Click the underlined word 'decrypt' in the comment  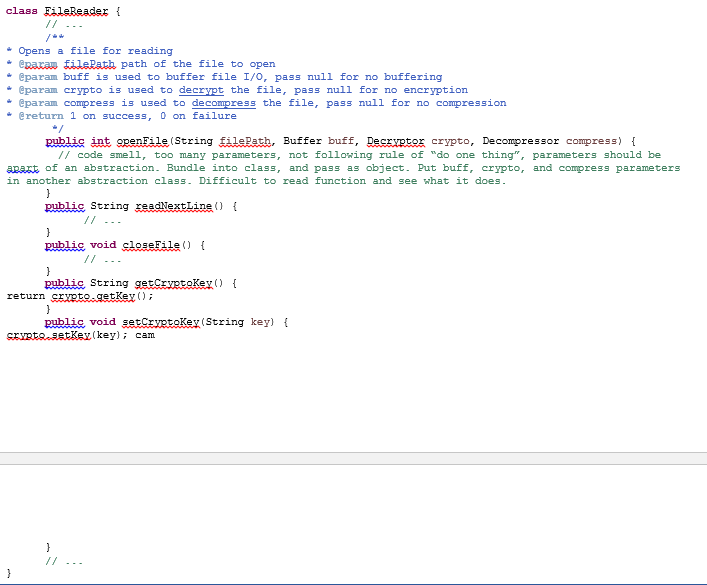pos(201,90)
